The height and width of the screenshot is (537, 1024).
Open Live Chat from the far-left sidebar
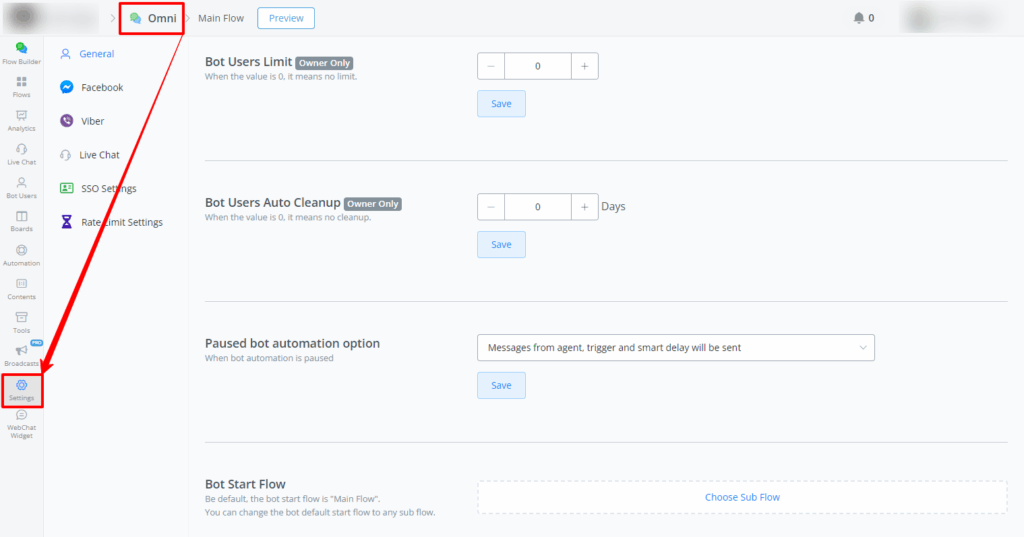tap(21, 153)
